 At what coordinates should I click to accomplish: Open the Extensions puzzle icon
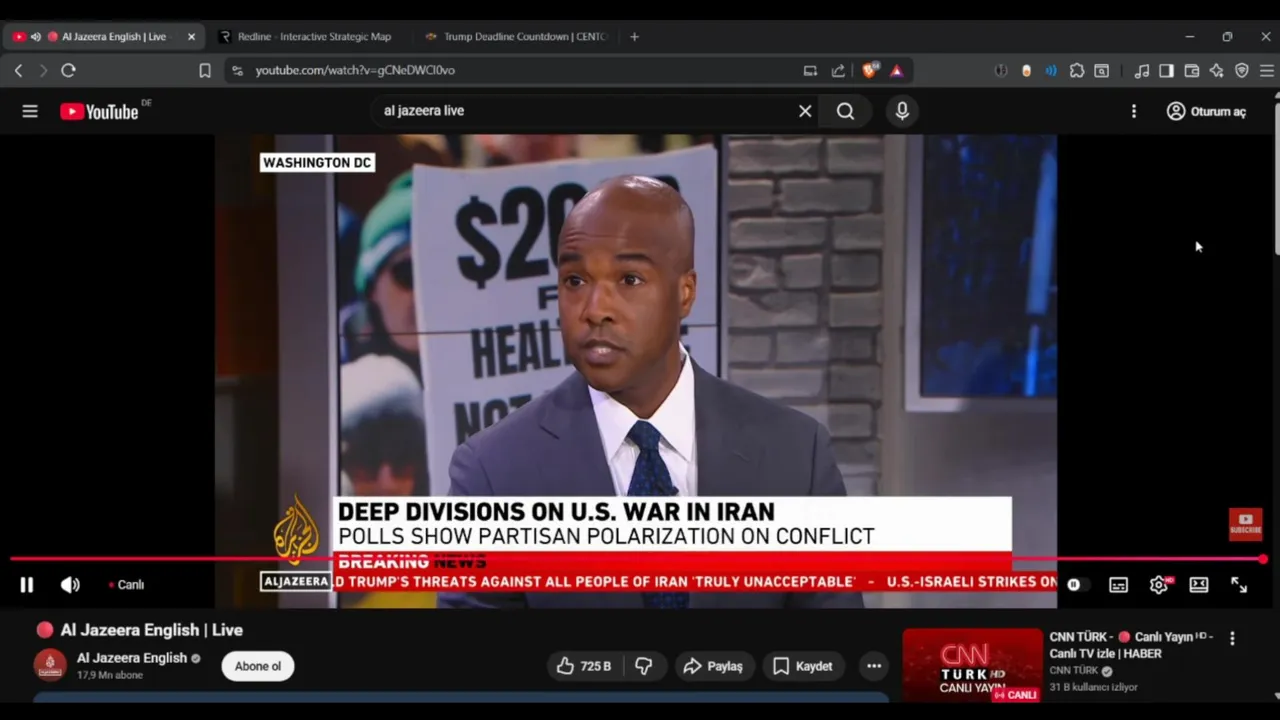(x=1077, y=70)
